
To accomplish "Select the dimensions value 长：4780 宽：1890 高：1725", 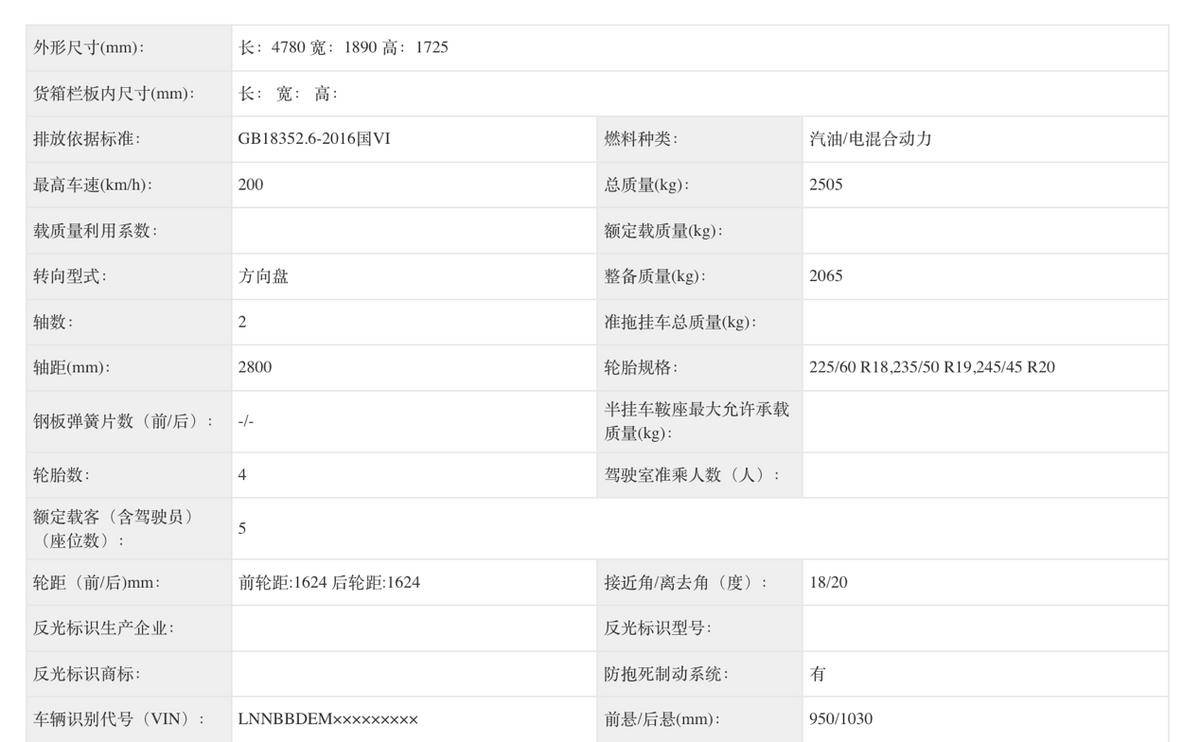I will click(343, 48).
